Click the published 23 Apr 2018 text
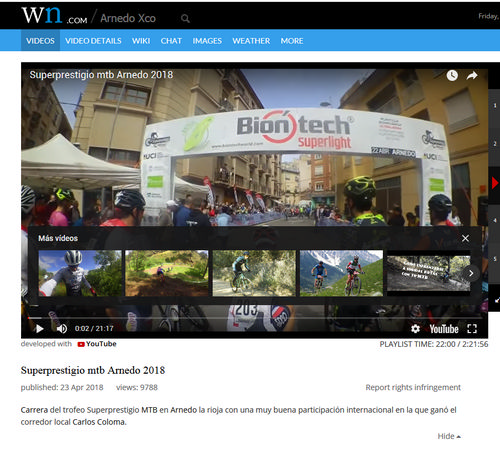Viewport: 500px width, 454px height. tap(62, 387)
